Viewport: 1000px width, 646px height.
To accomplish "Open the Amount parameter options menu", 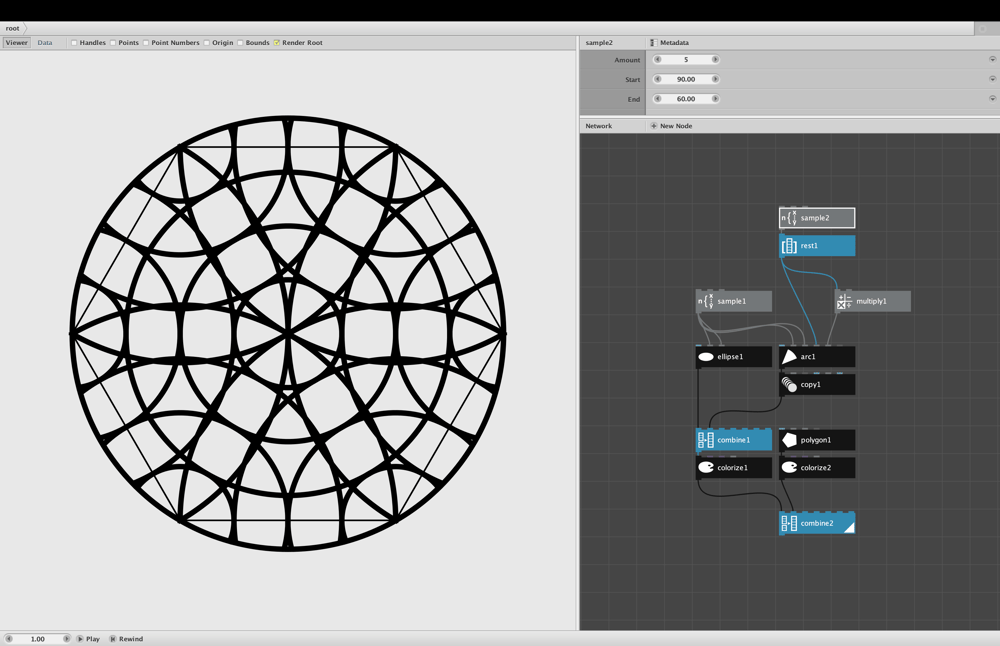I will pyautogui.click(x=992, y=59).
